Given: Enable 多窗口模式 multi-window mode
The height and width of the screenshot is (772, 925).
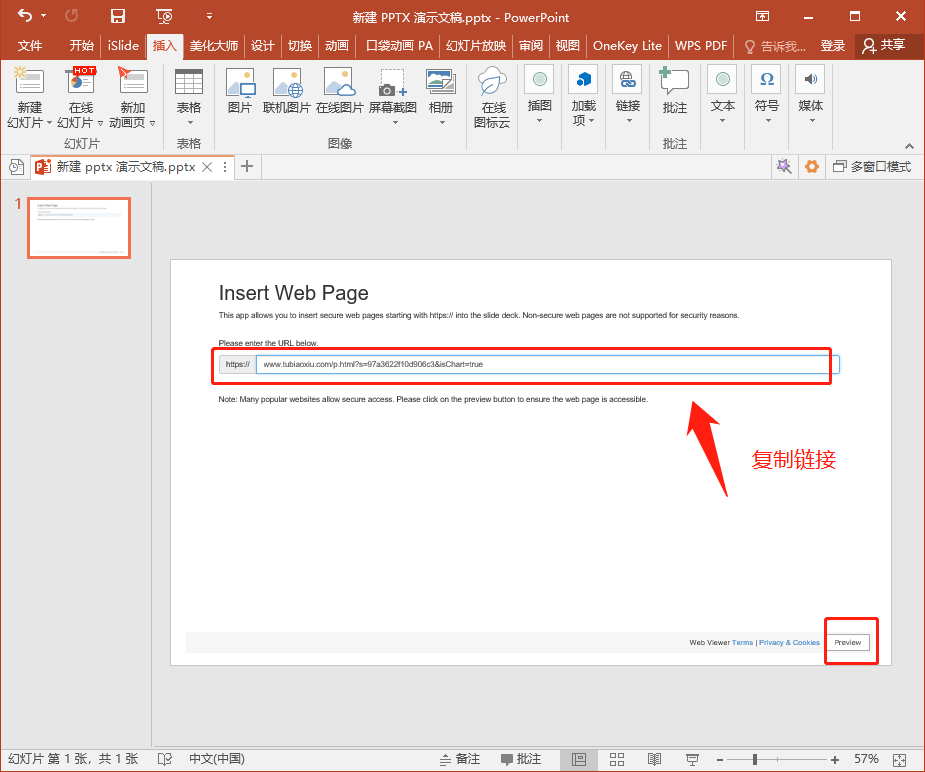Looking at the screenshot, I should click(872, 167).
